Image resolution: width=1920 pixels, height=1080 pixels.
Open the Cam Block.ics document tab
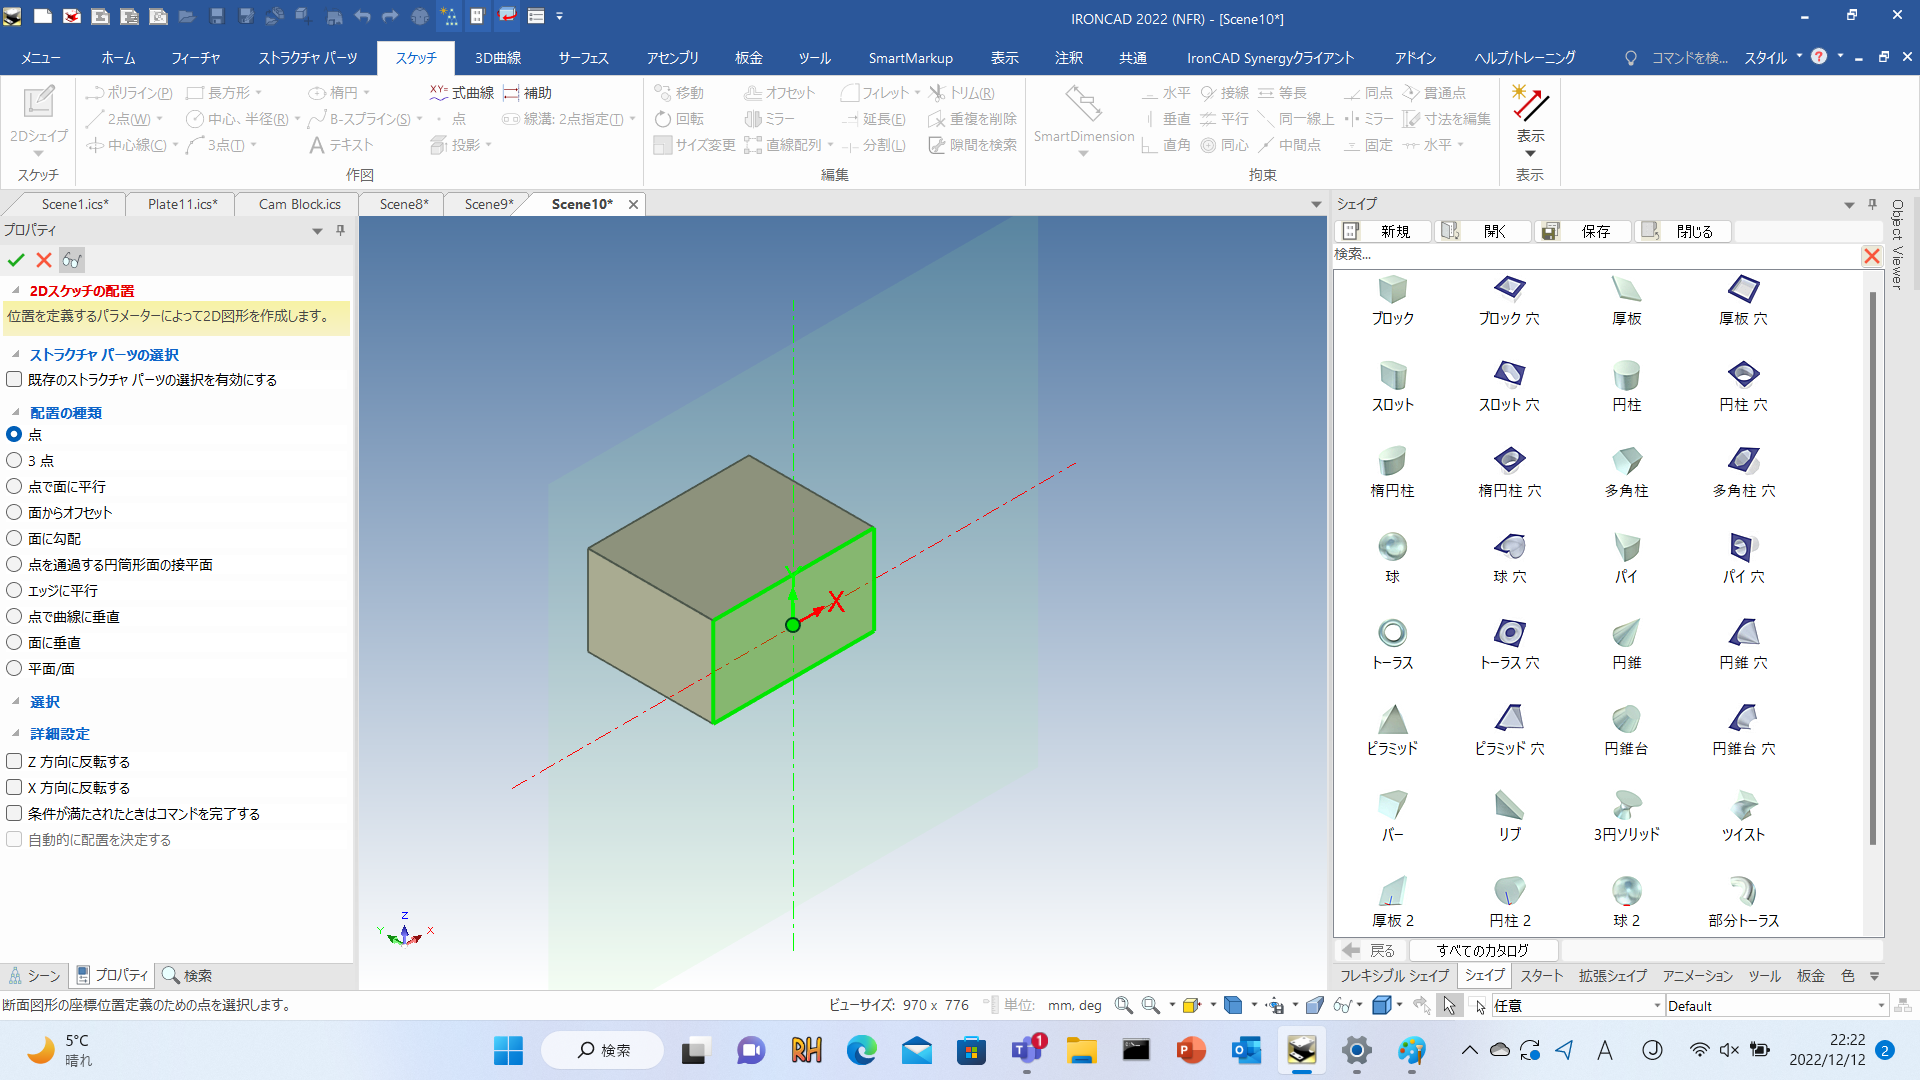[x=299, y=204]
